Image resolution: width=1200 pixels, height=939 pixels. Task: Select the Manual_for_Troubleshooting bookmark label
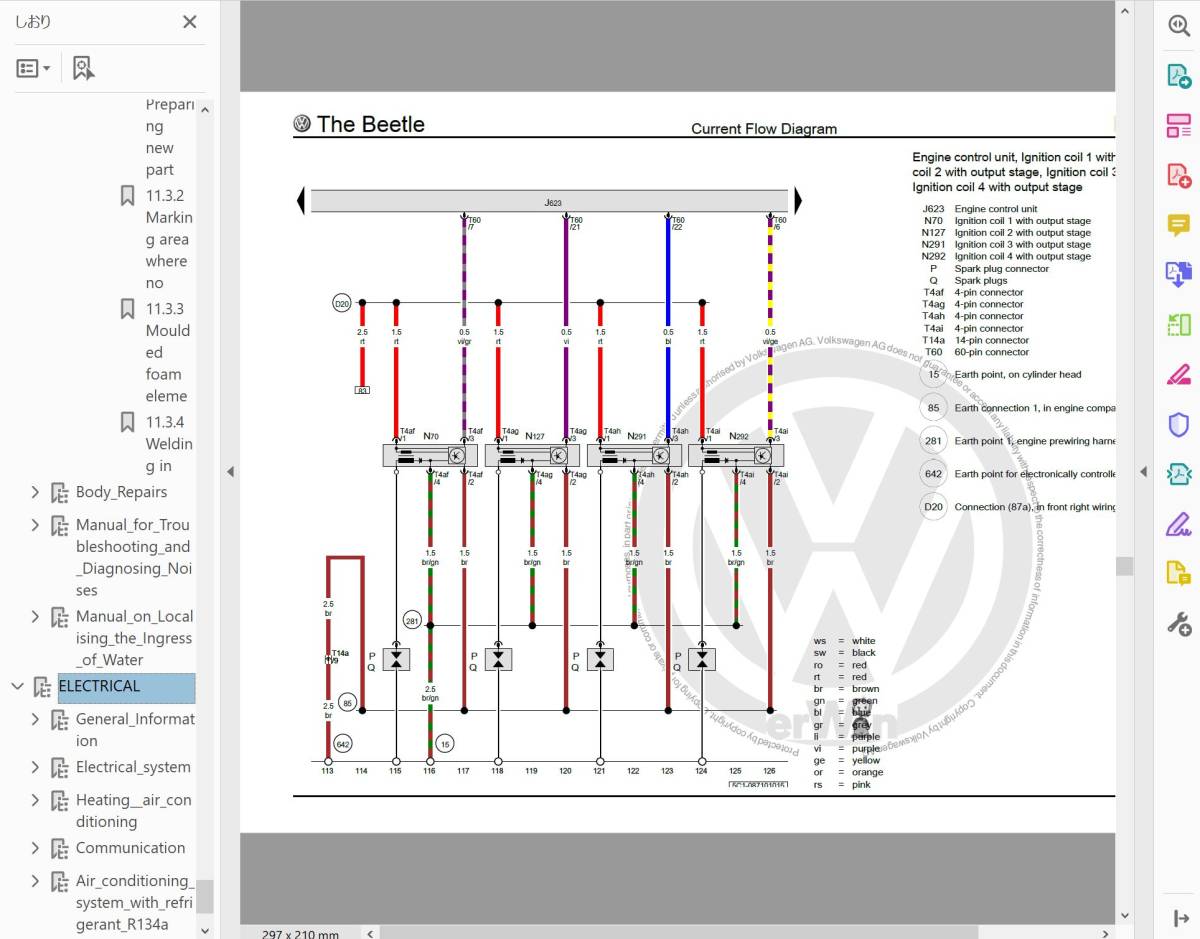point(134,558)
